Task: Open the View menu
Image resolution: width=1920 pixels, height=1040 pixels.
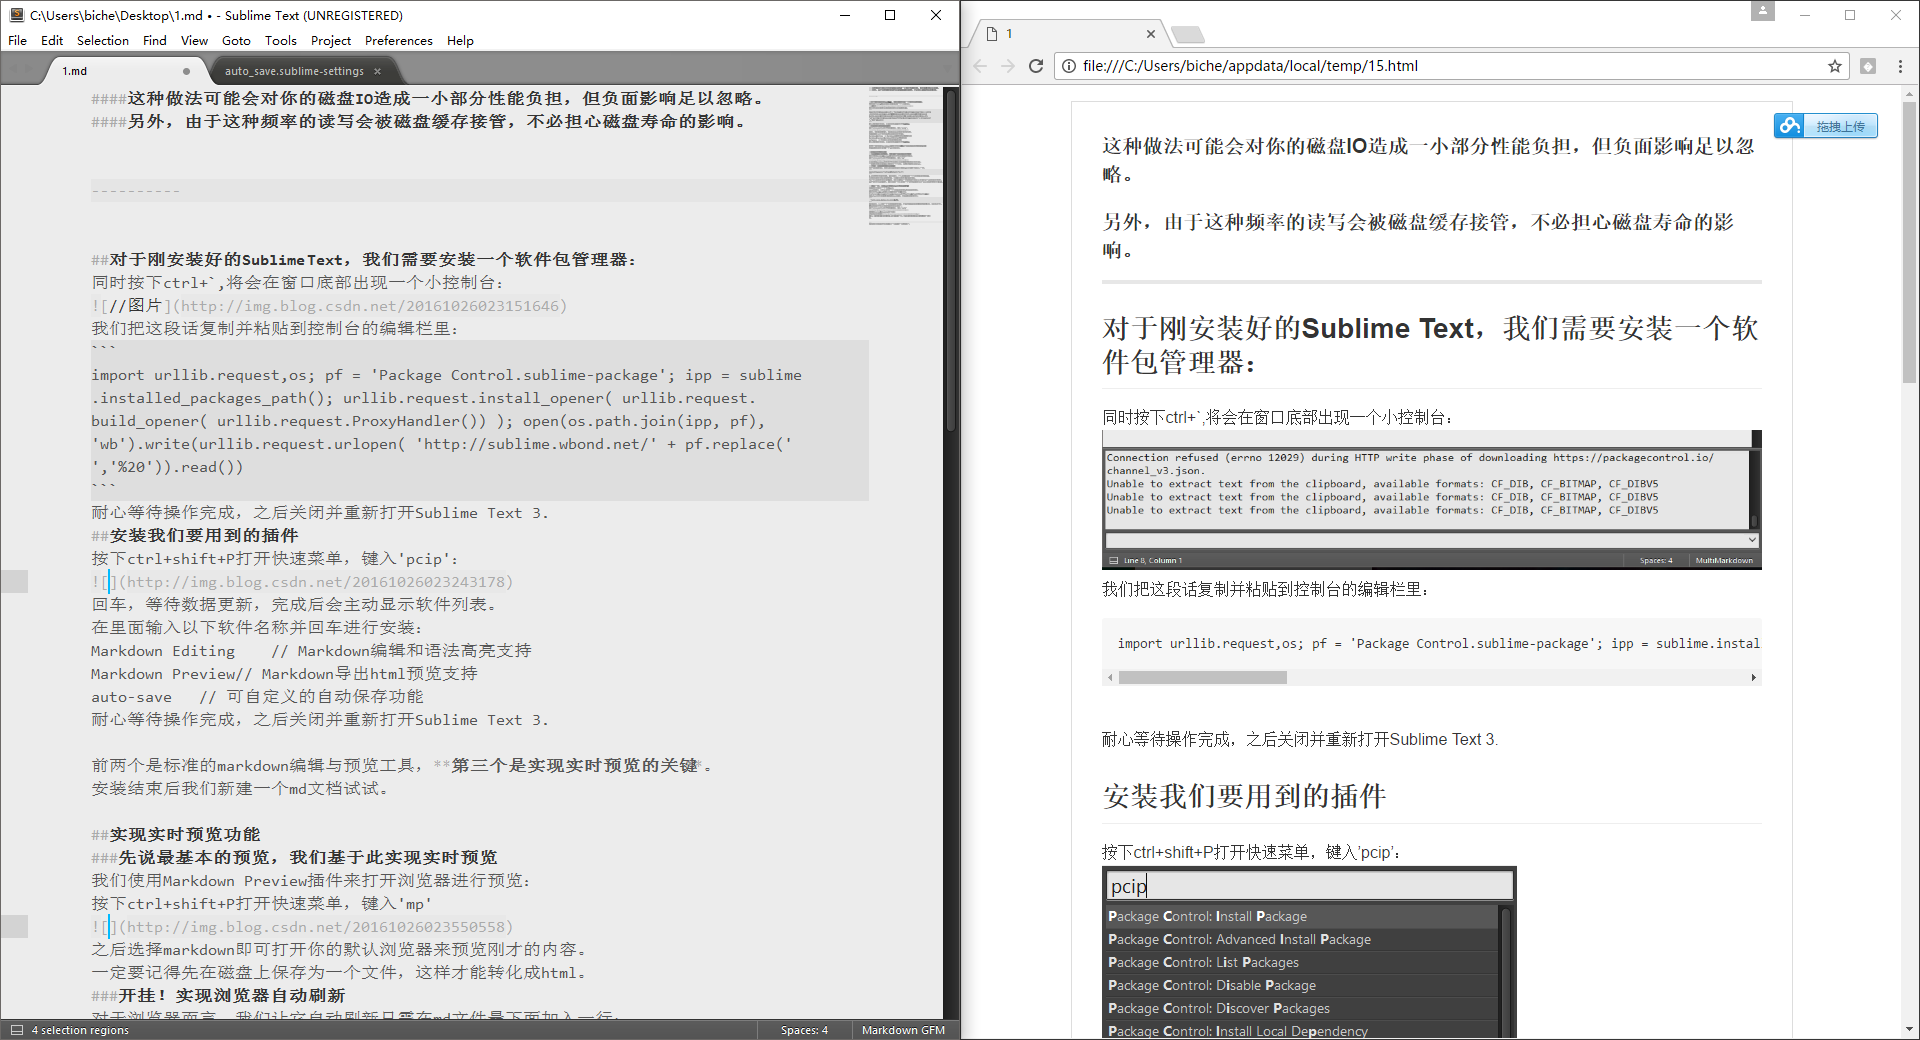Action: pyautogui.click(x=194, y=41)
